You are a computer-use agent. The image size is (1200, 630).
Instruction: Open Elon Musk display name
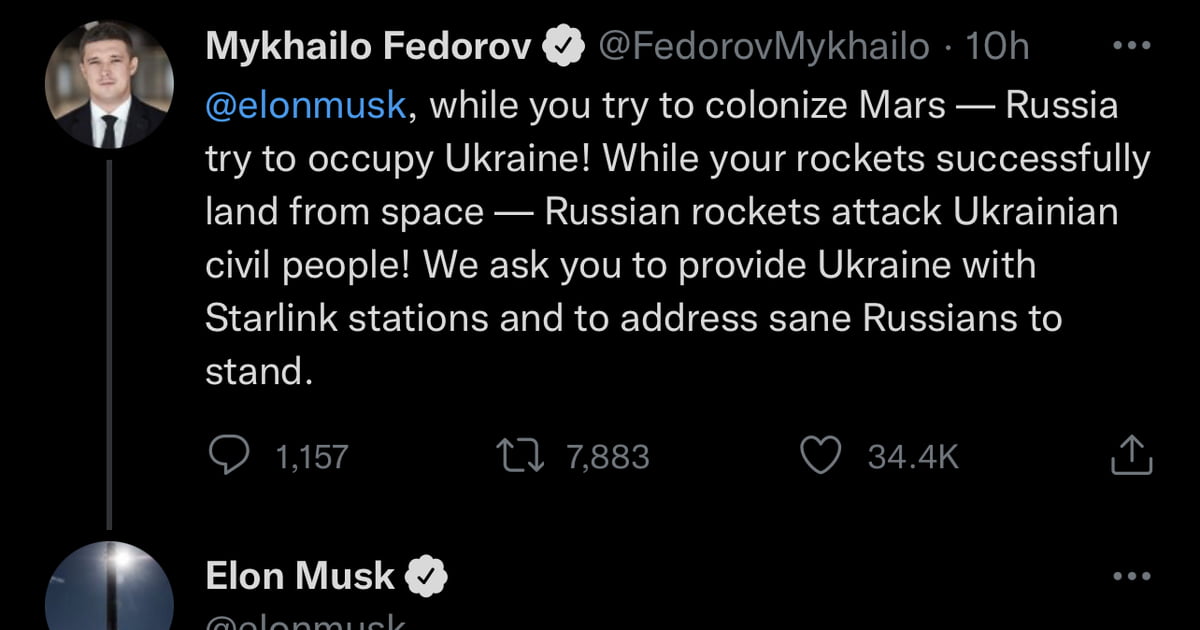point(300,576)
